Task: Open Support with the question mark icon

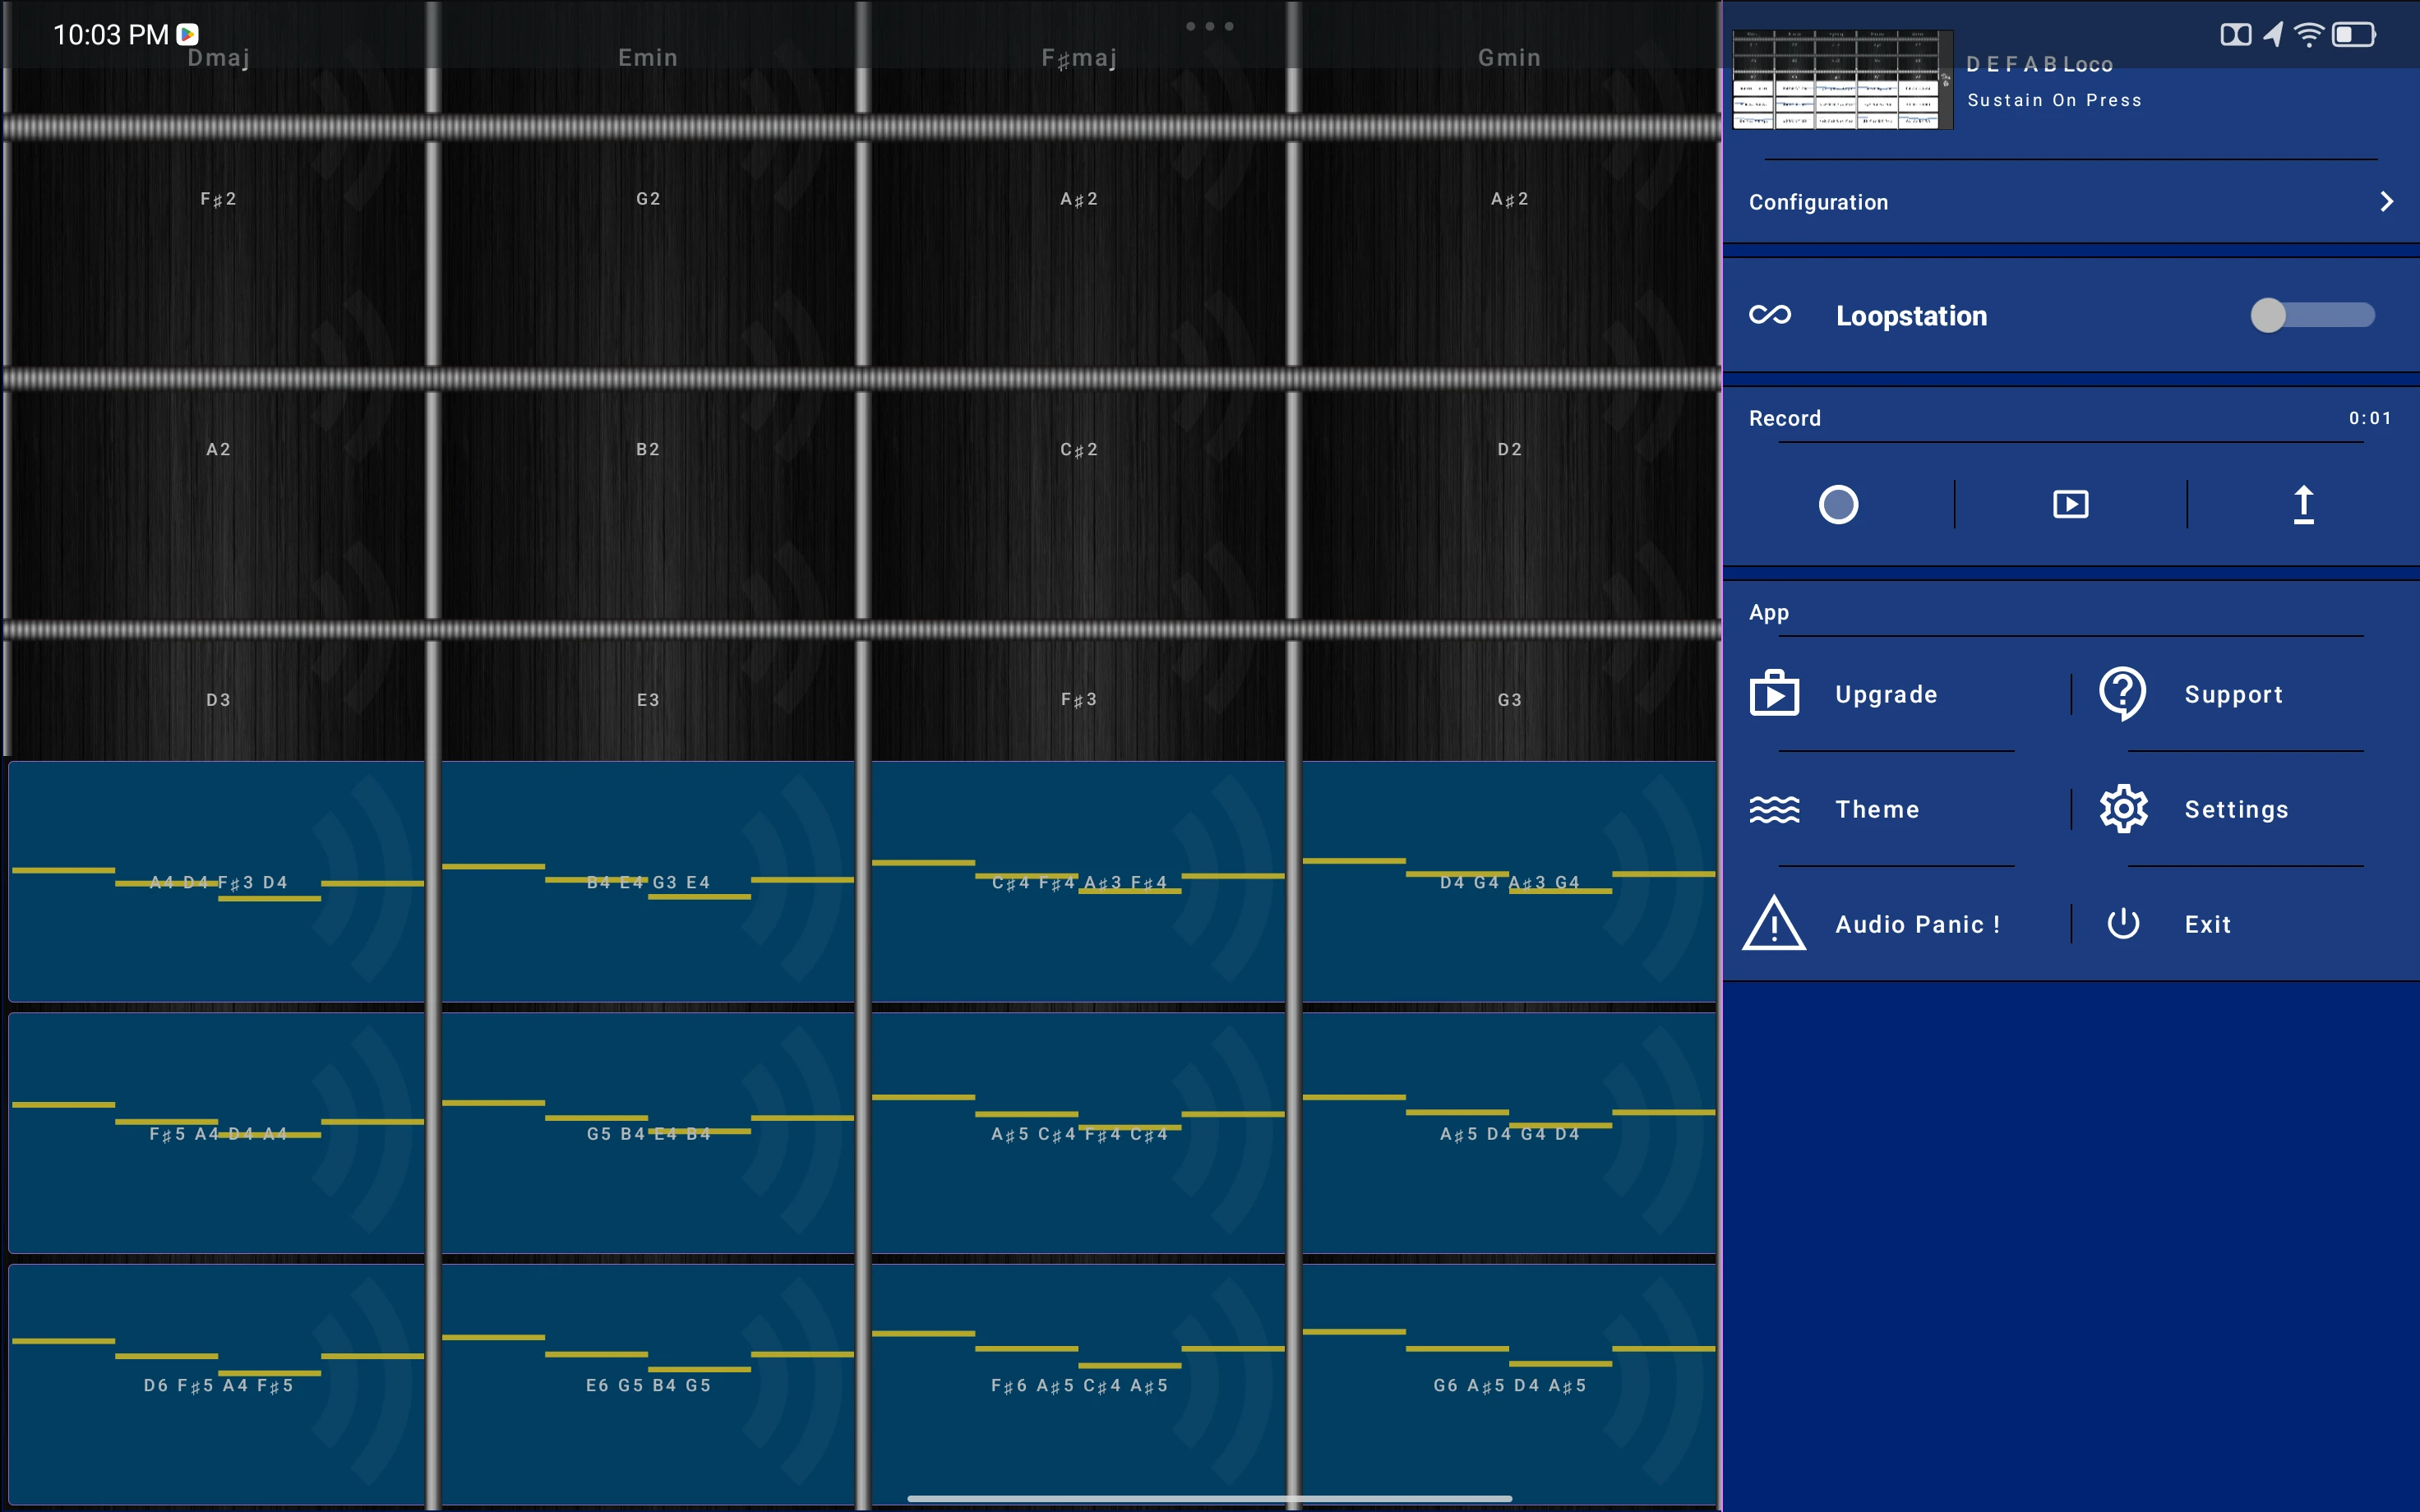Action: coord(2123,694)
